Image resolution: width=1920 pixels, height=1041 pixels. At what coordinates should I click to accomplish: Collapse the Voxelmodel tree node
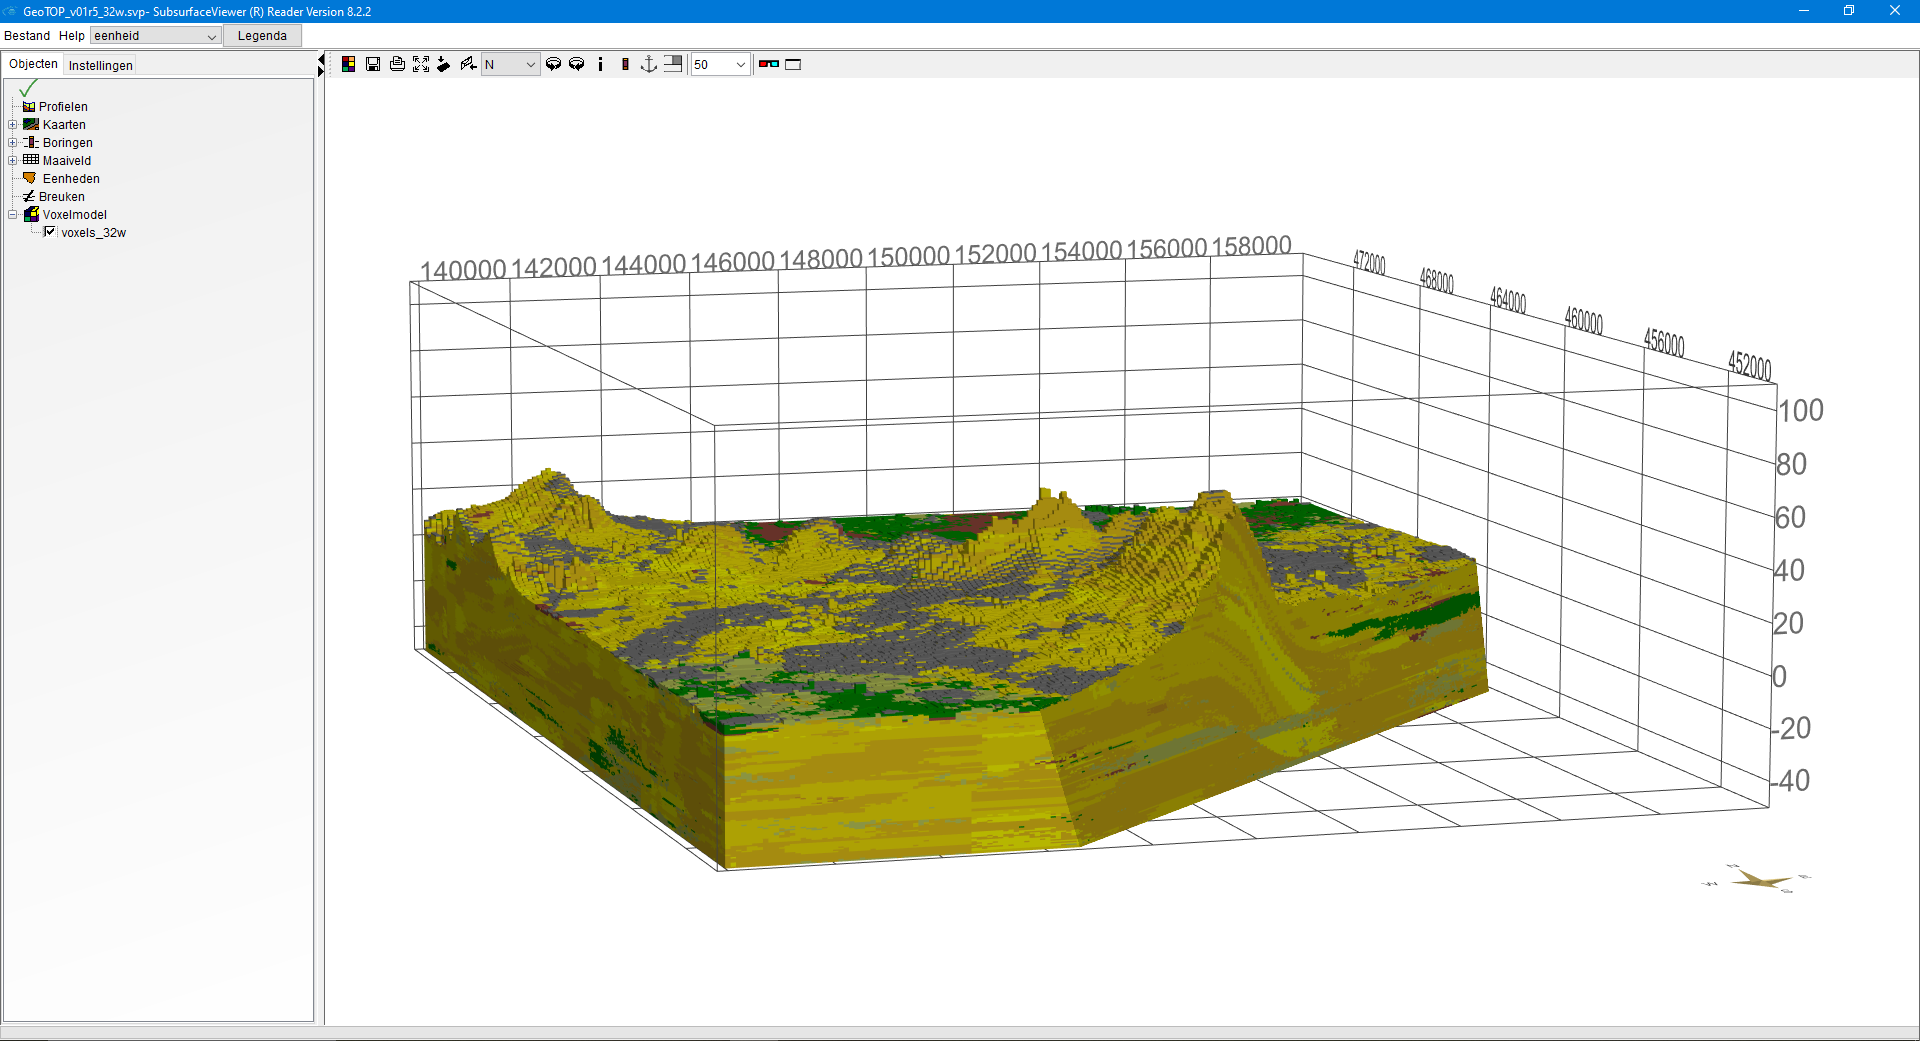pos(13,215)
